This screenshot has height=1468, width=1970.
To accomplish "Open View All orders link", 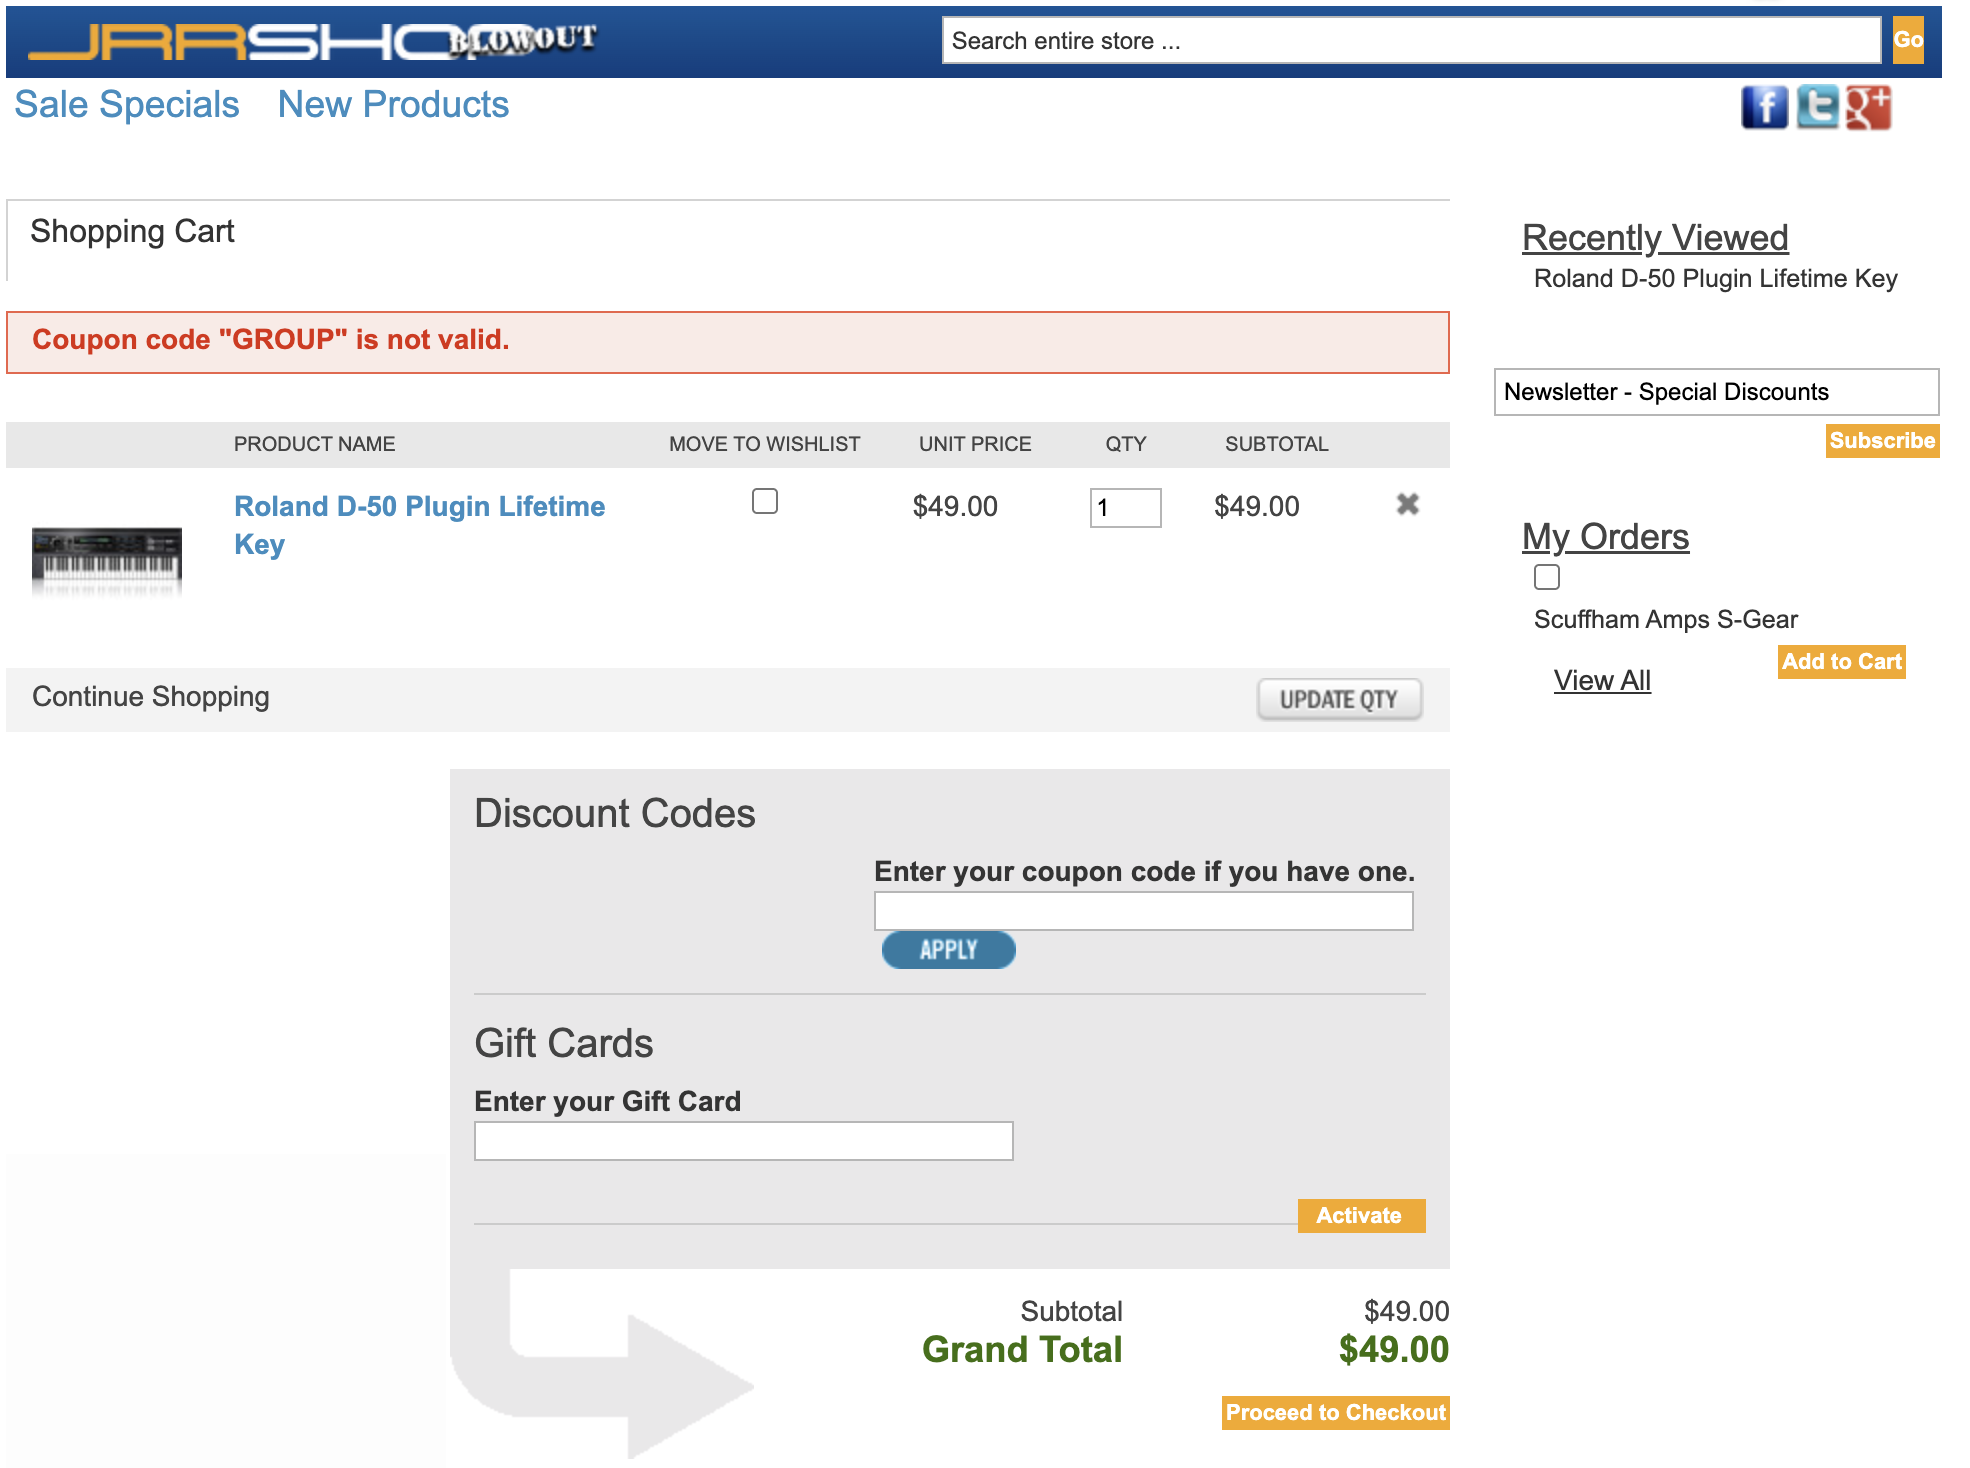I will click(x=1602, y=681).
